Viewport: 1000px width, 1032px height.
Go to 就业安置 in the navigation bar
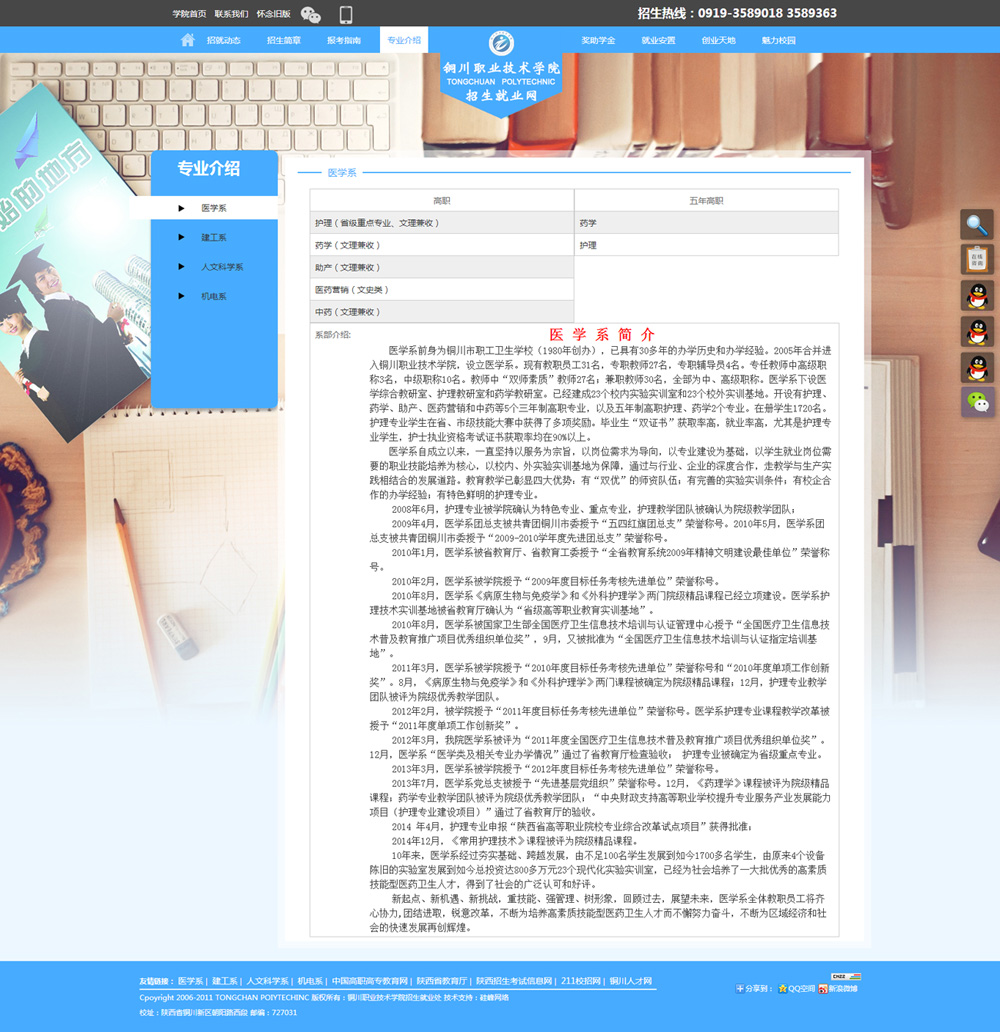658,40
